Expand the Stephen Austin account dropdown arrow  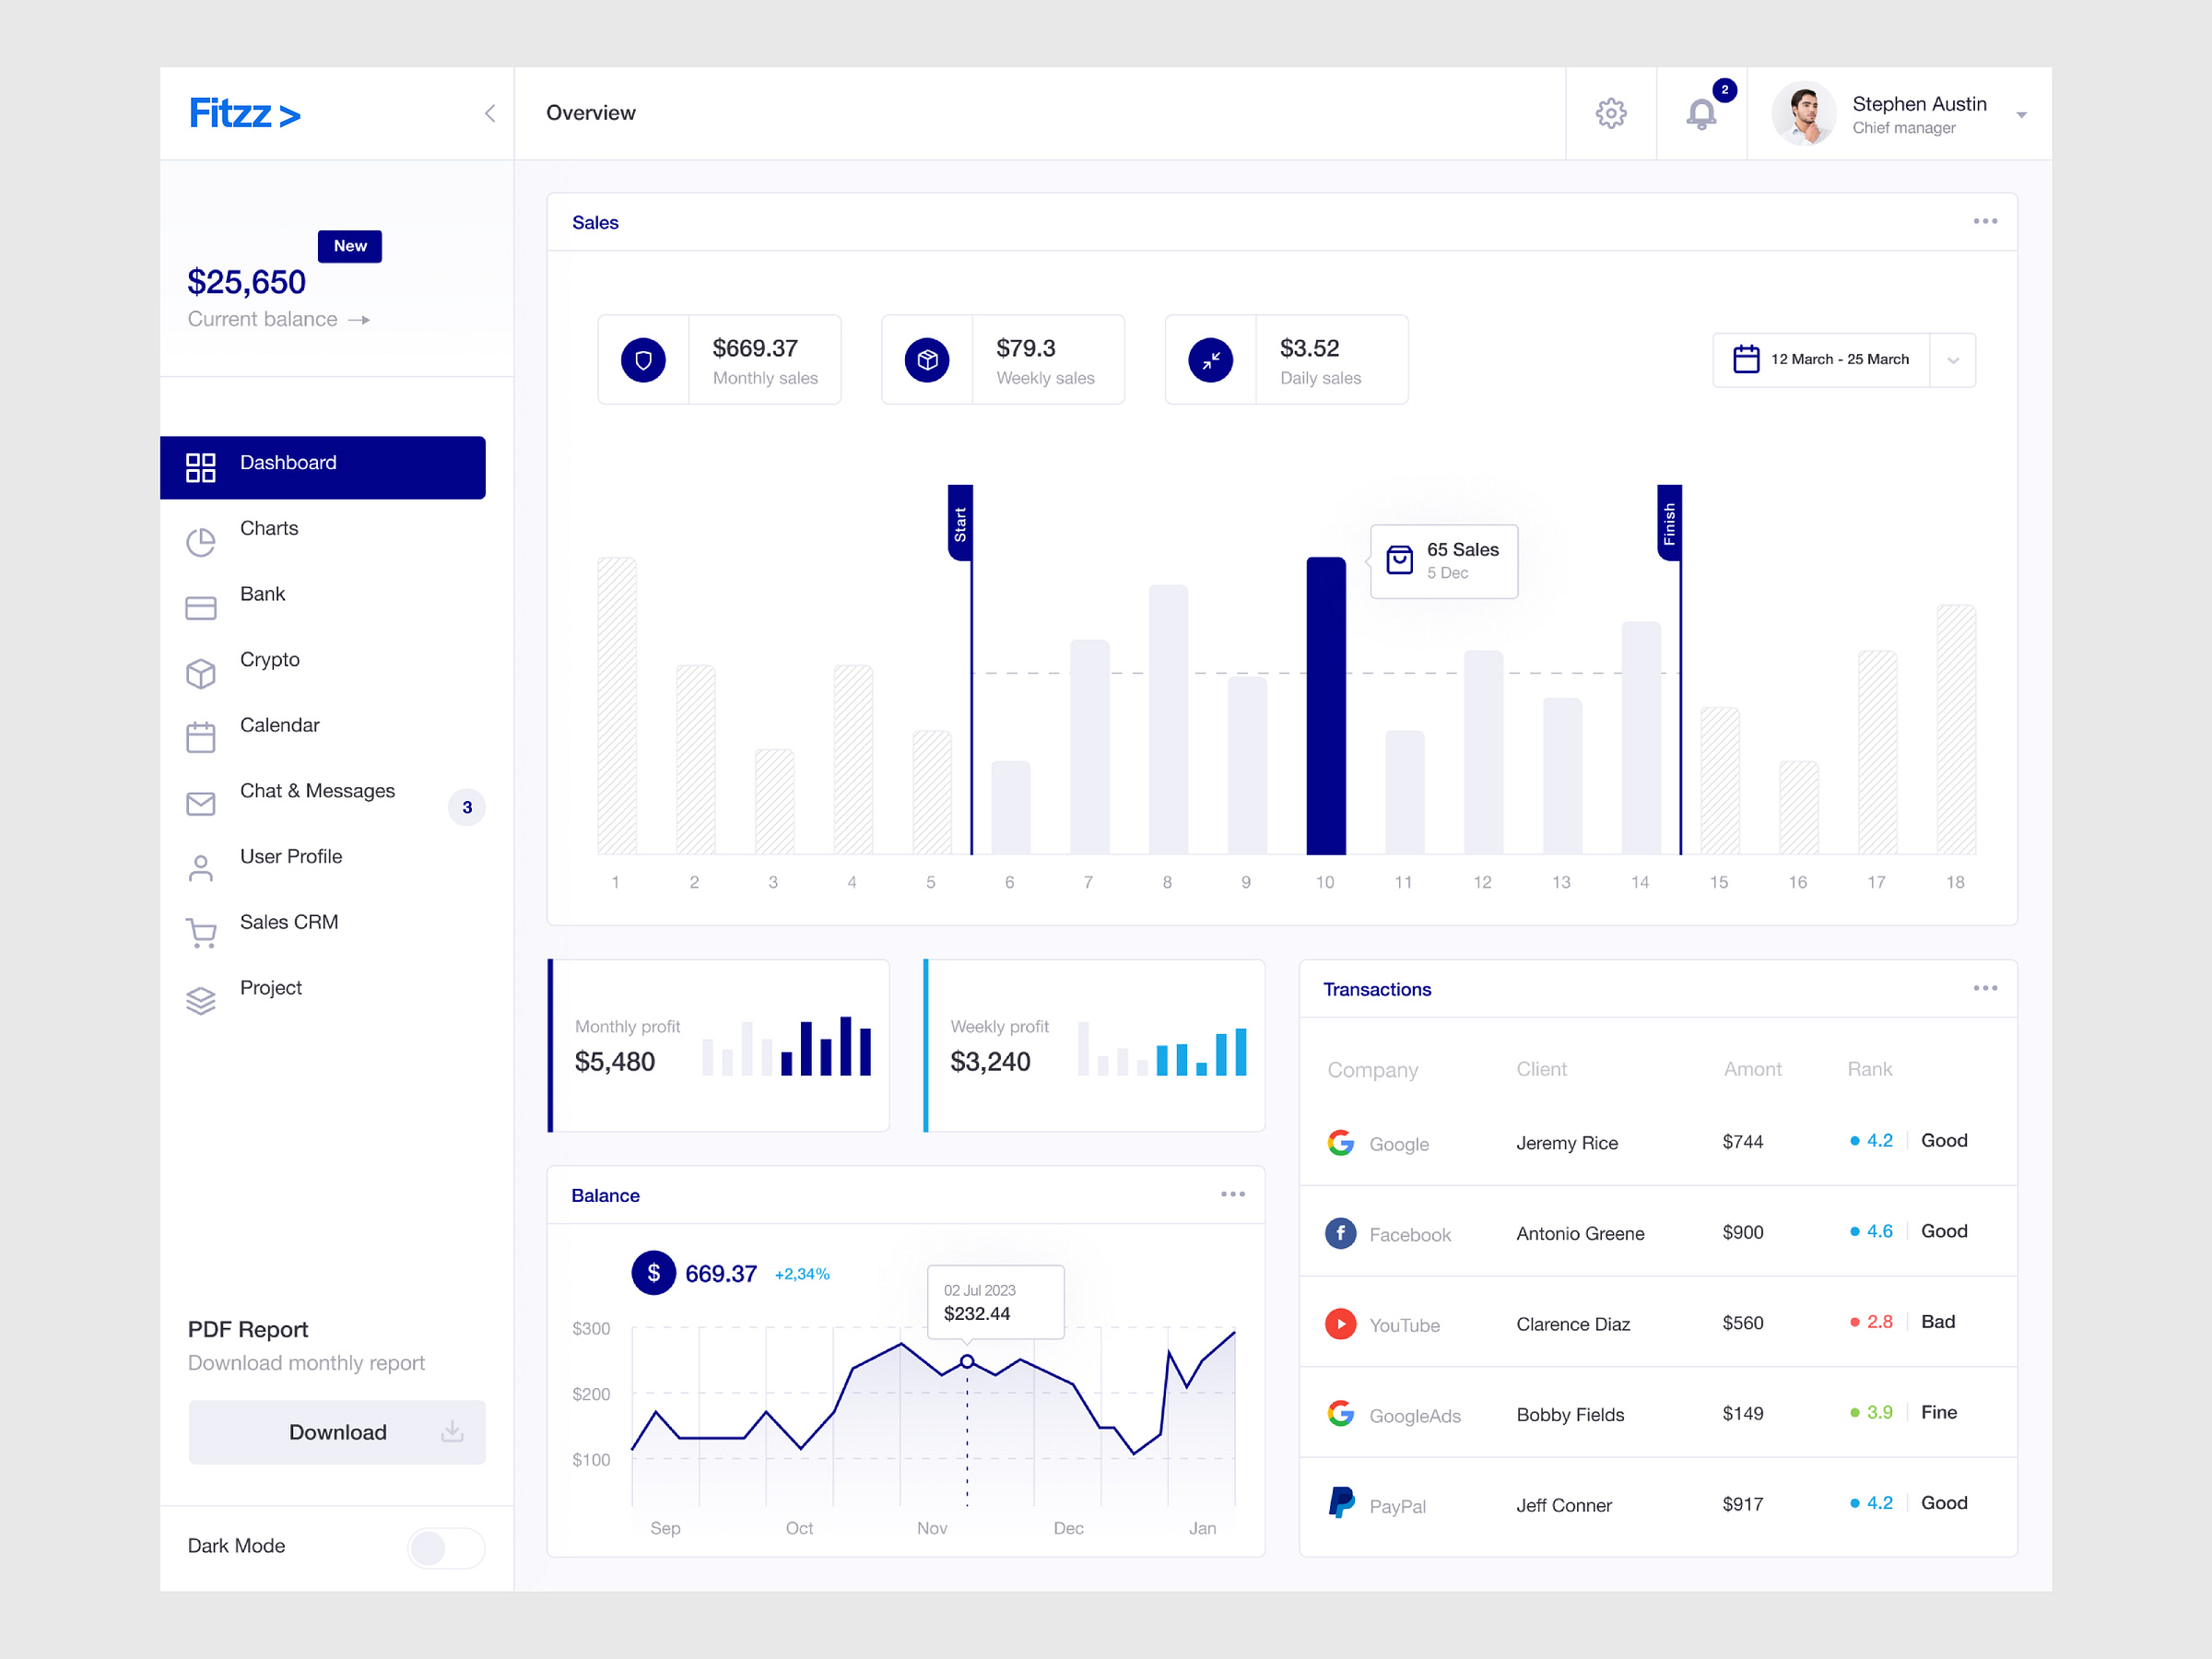click(x=2021, y=115)
